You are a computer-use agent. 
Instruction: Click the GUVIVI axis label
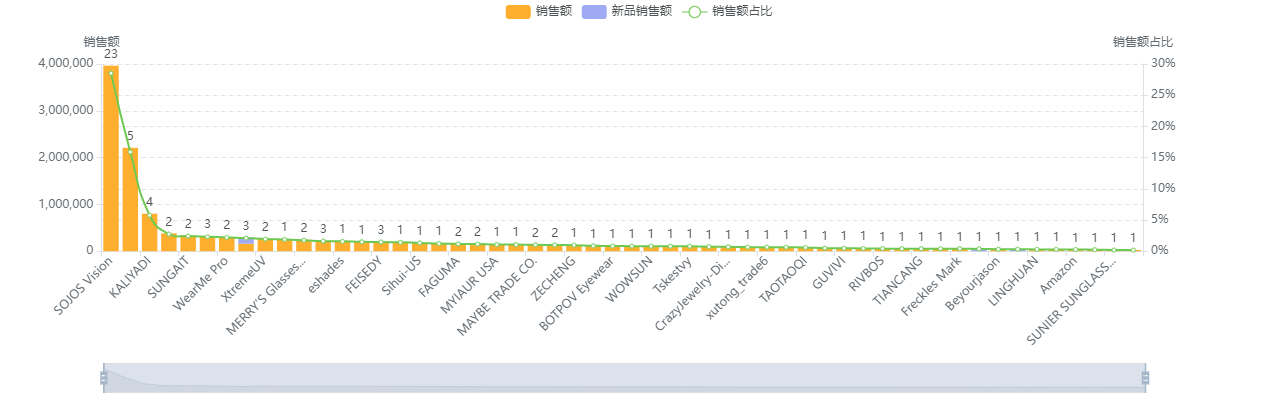(829, 273)
